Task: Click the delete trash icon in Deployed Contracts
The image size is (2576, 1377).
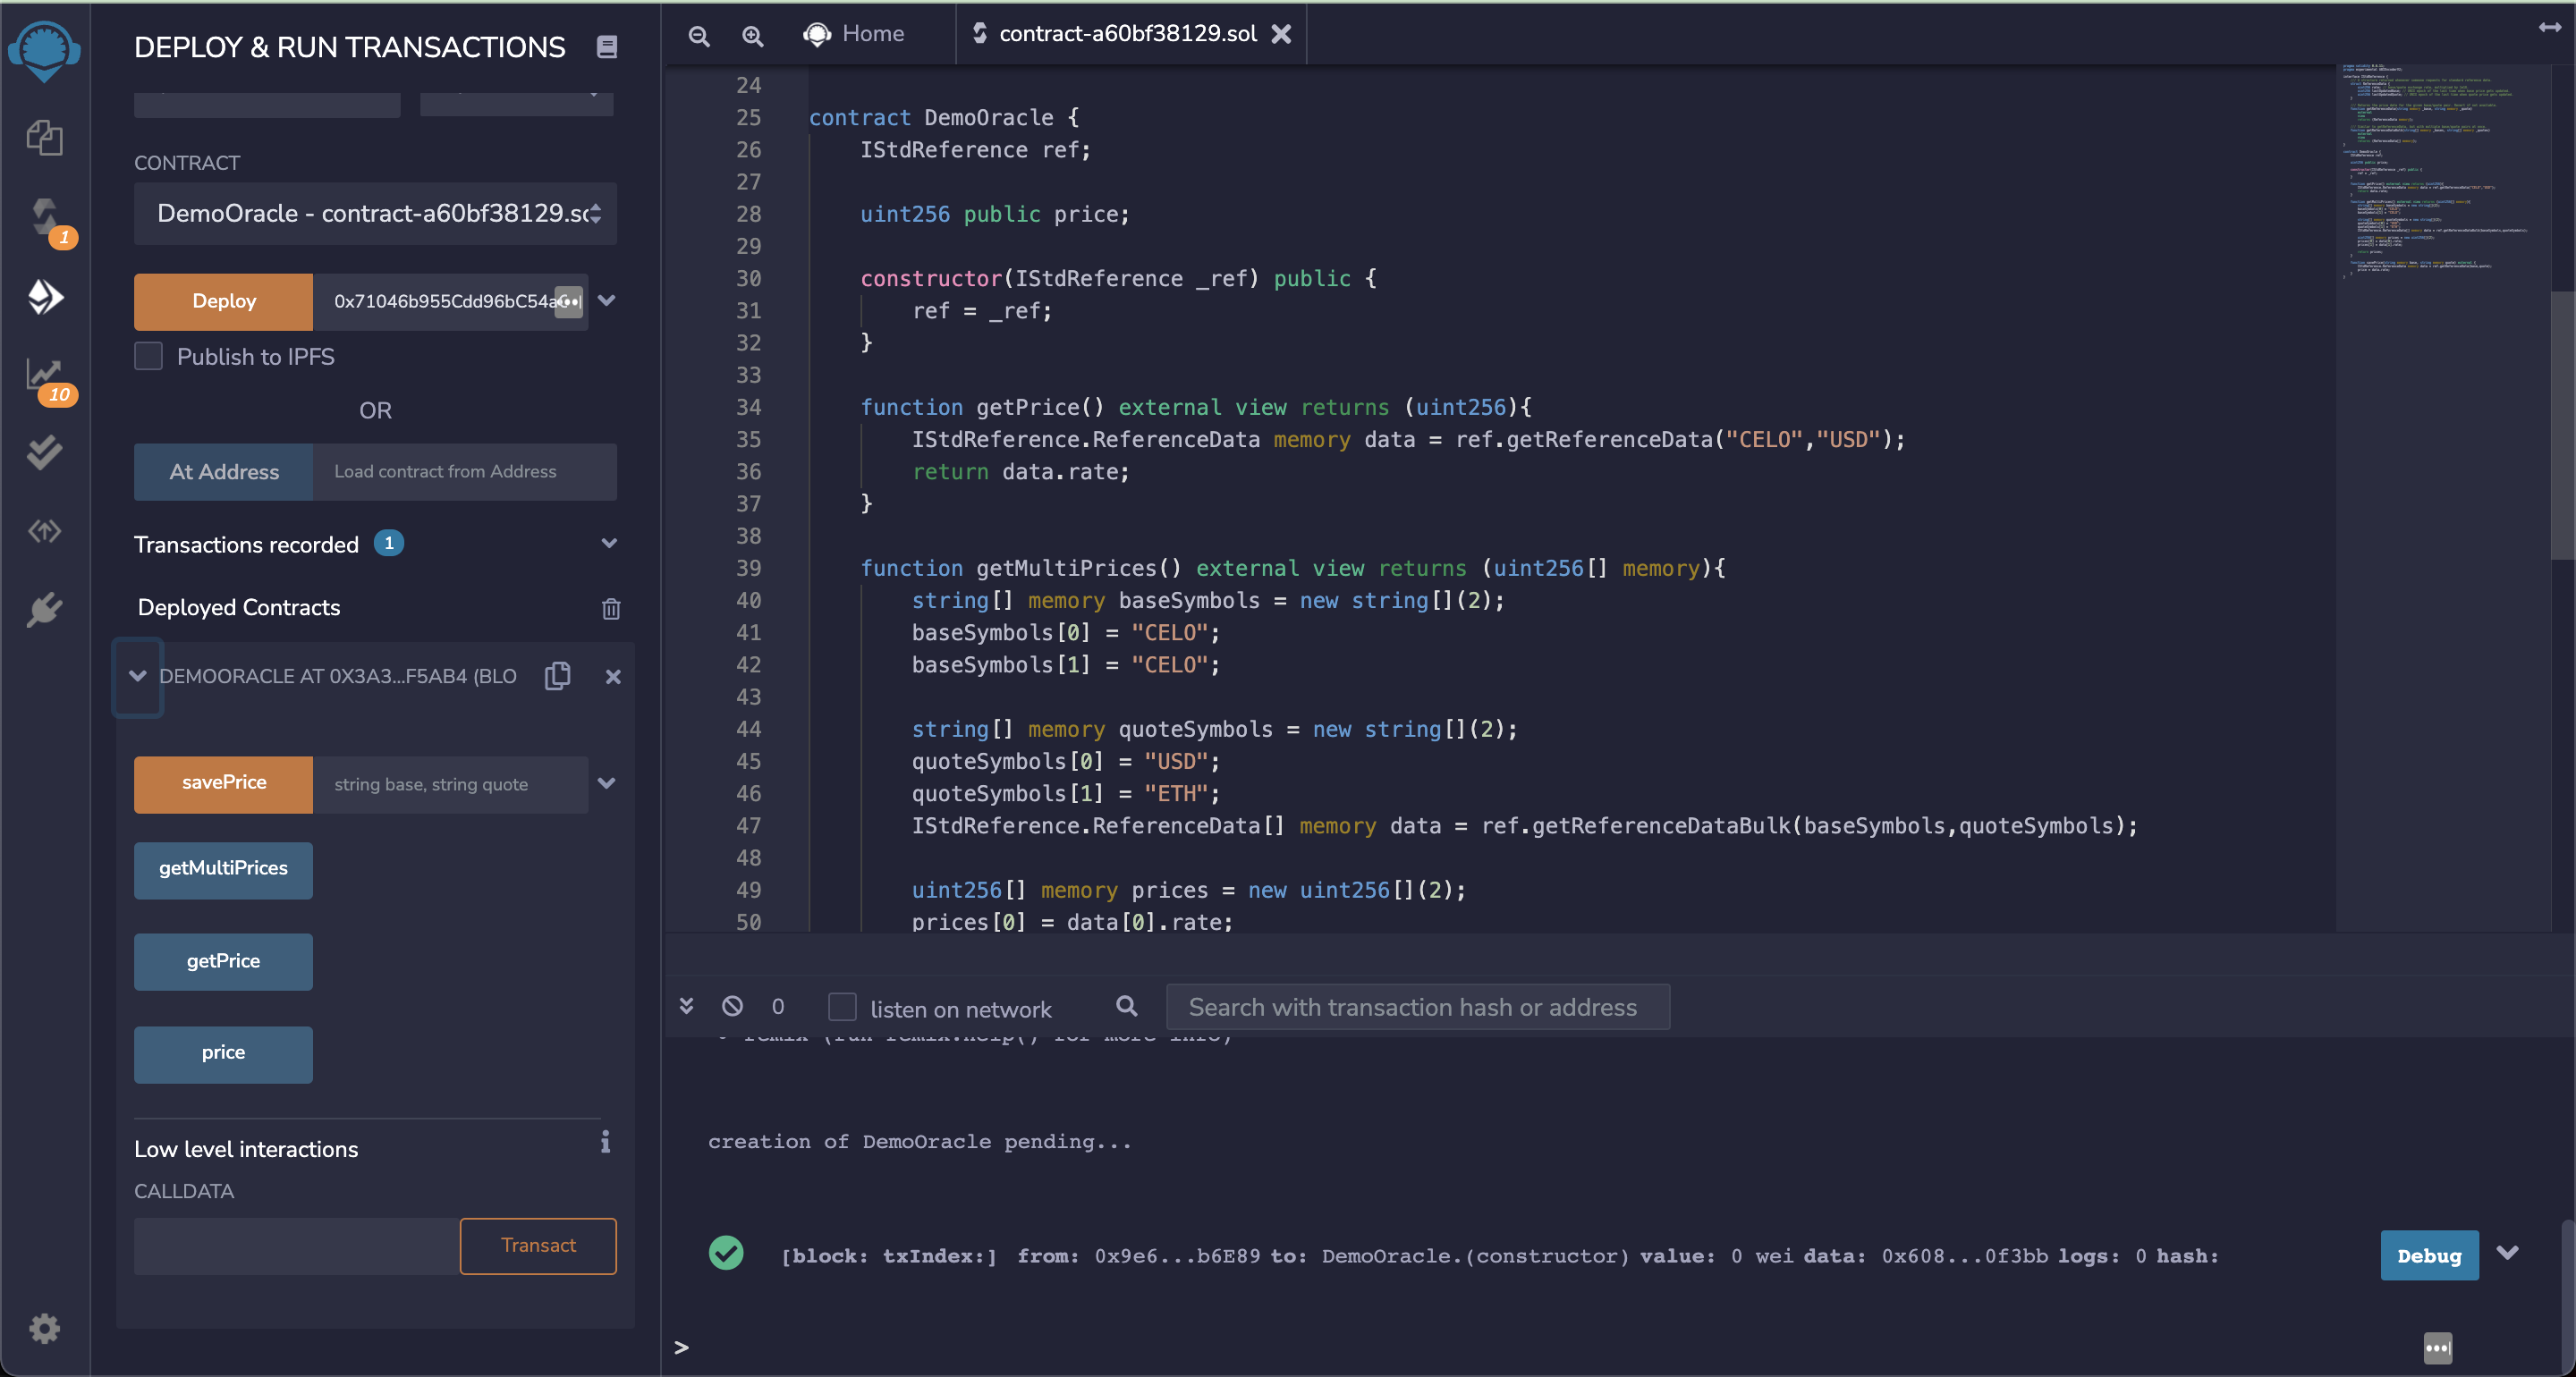Action: [x=610, y=607]
